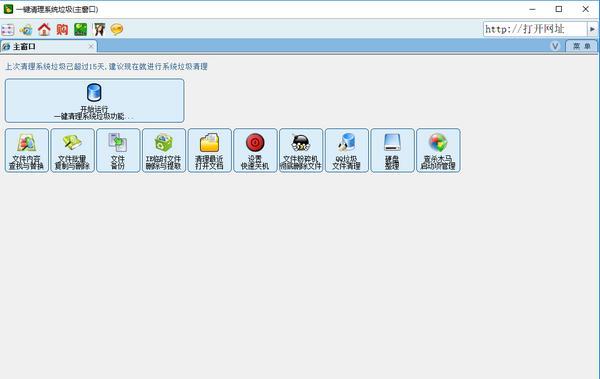Open 文件内容查找与替换 tool
This screenshot has width=600, height=379.
pyautogui.click(x=27, y=150)
